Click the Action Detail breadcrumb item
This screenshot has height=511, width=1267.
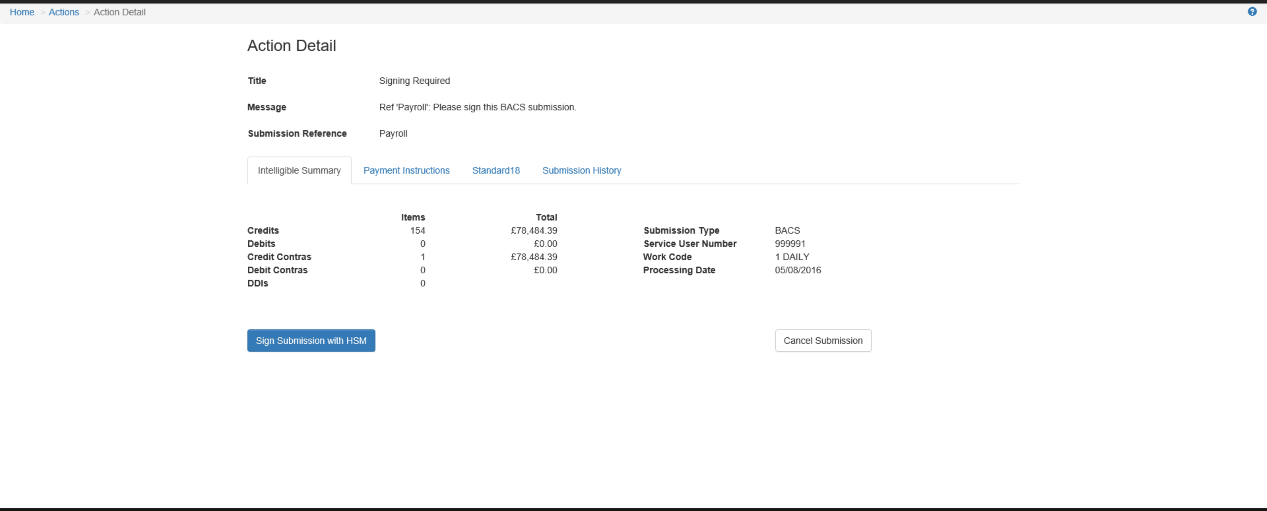coord(120,12)
